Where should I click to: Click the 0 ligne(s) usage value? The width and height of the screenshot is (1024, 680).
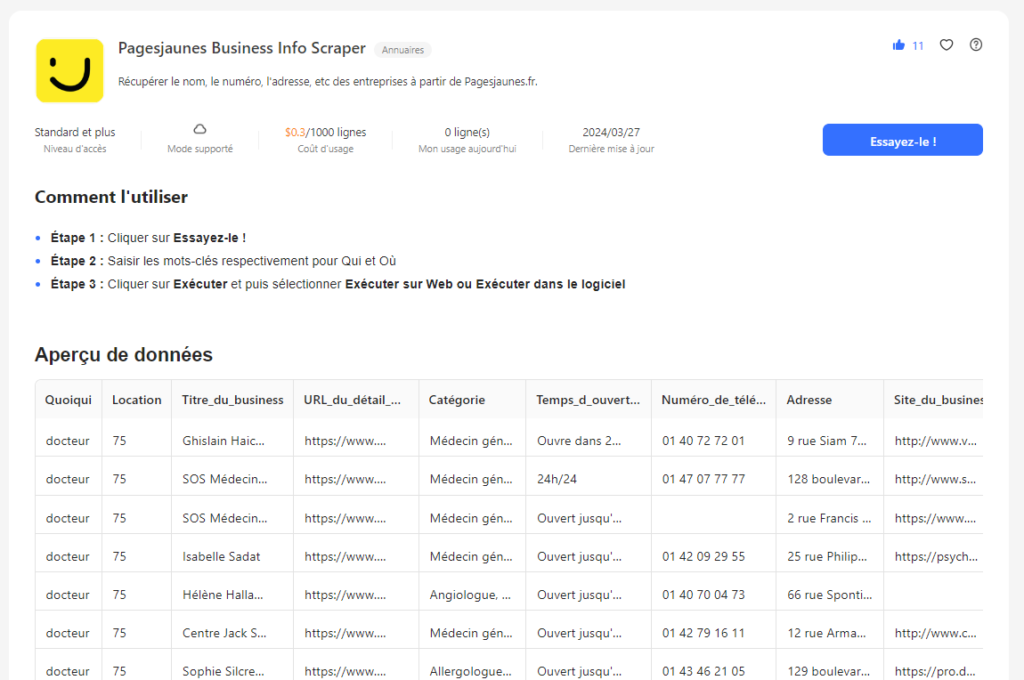click(x=467, y=132)
